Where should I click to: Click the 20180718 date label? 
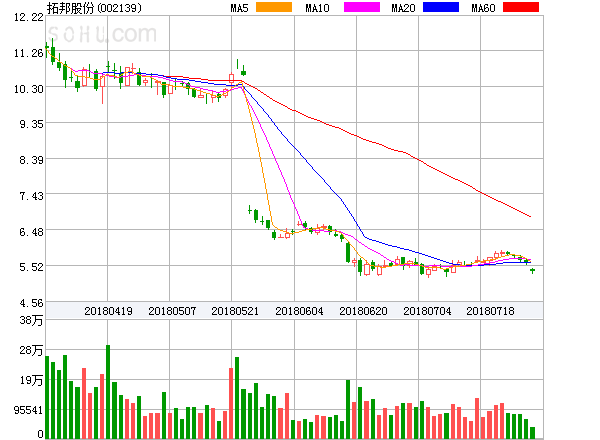click(490, 311)
